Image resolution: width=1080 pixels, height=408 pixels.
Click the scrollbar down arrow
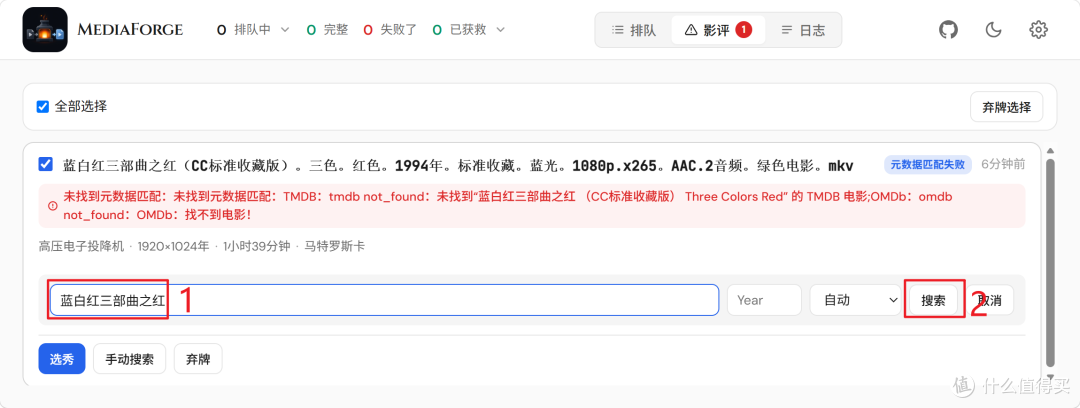pos(1050,376)
